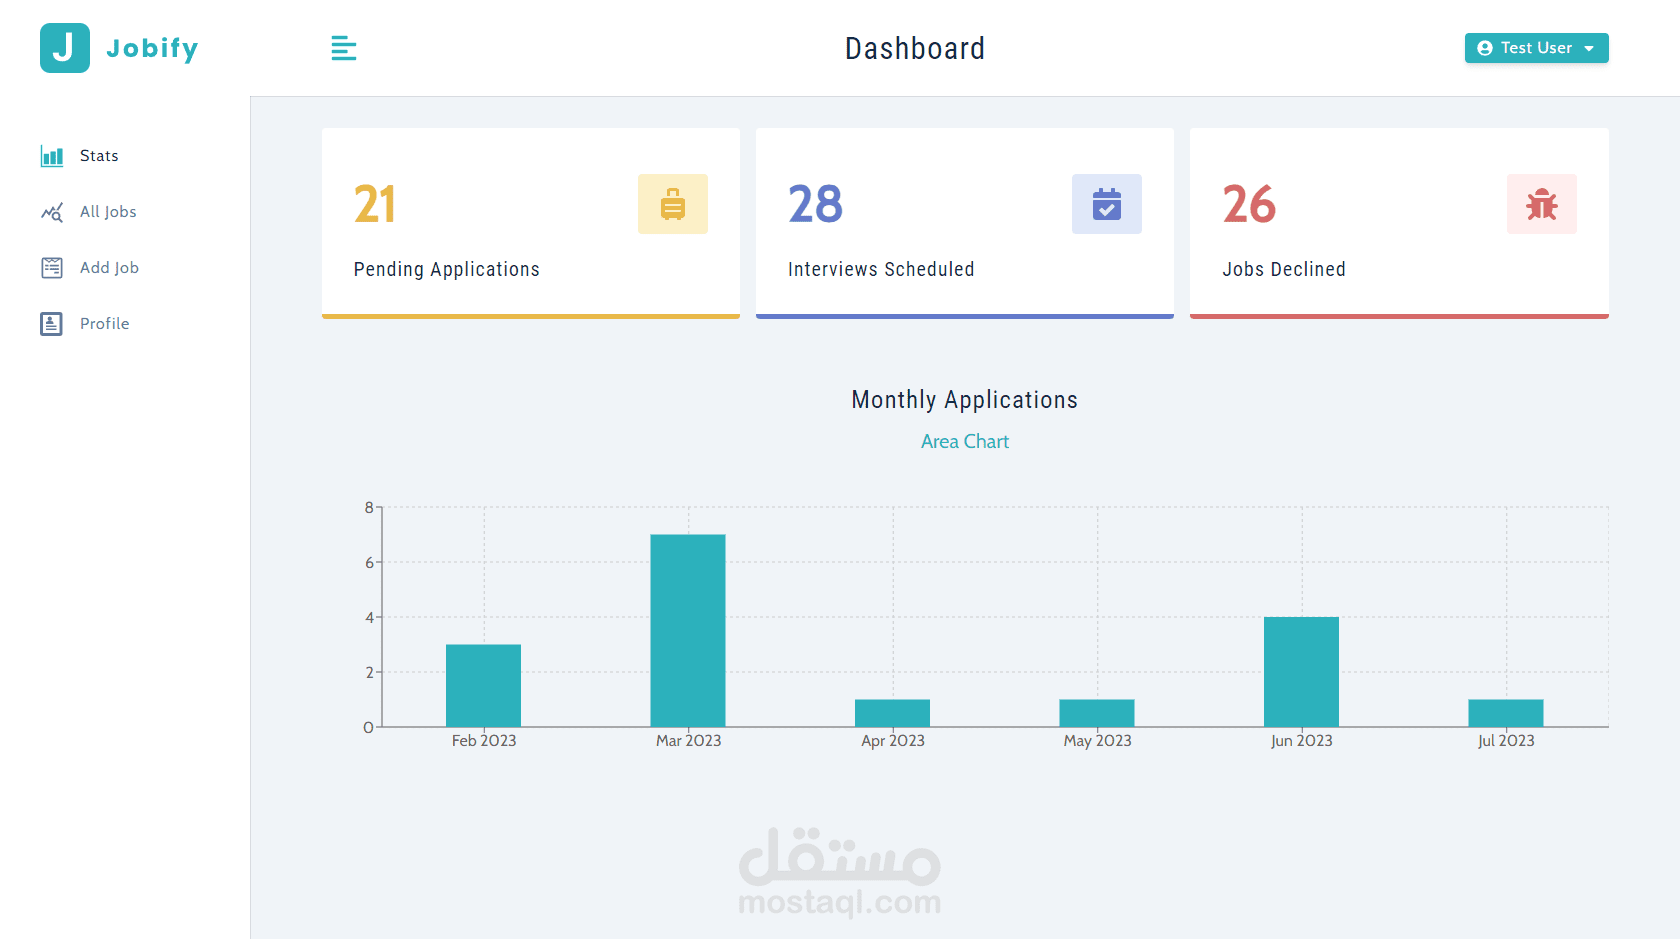Click the y-axis value 2

point(369,673)
